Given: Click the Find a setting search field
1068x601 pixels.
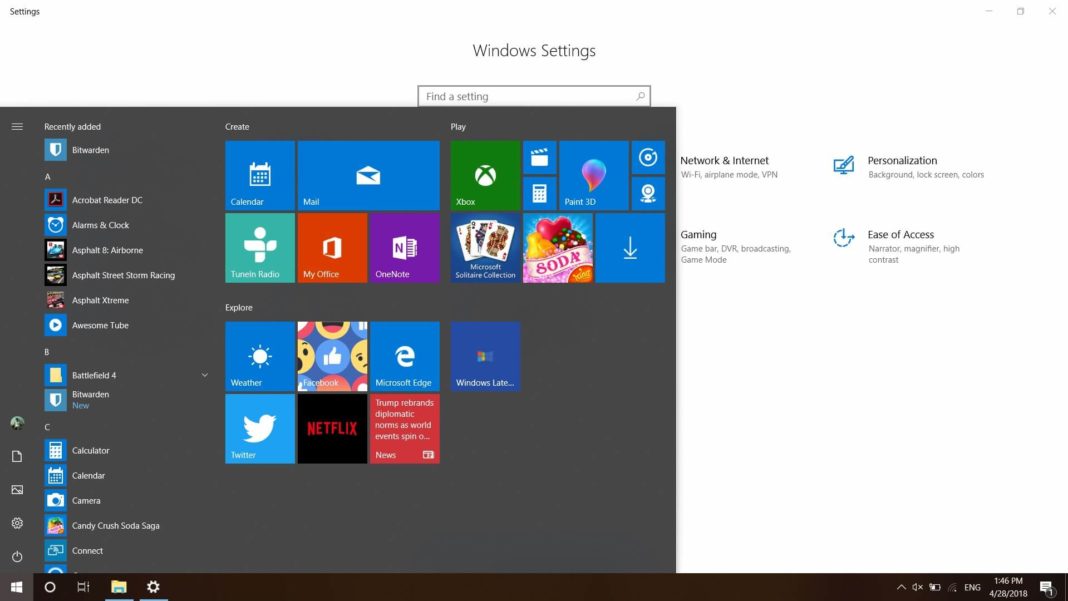Looking at the screenshot, I should tap(534, 96).
